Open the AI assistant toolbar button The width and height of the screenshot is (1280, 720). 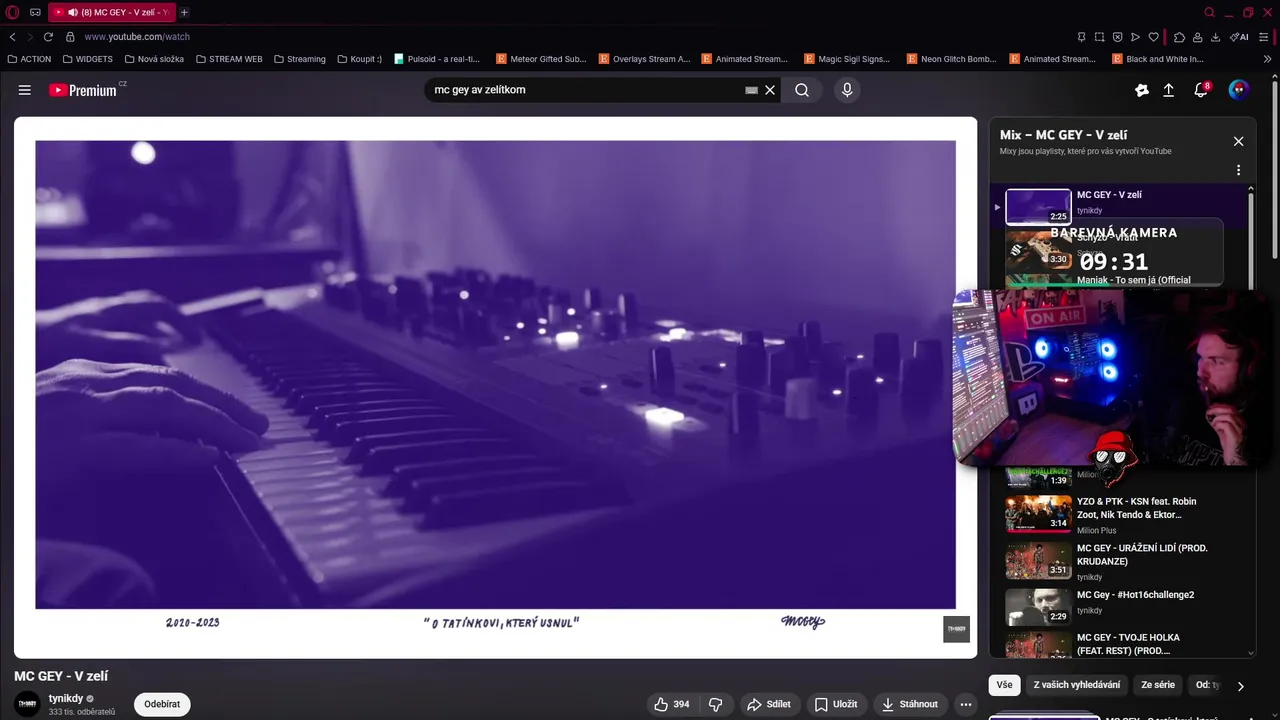[1239, 37]
